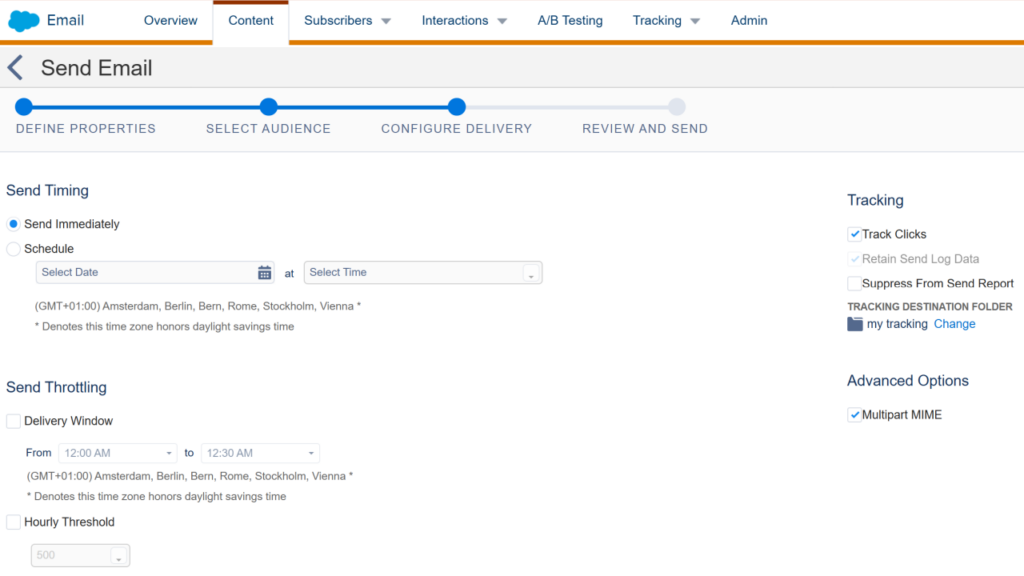Click the Select Date input field

tap(155, 272)
